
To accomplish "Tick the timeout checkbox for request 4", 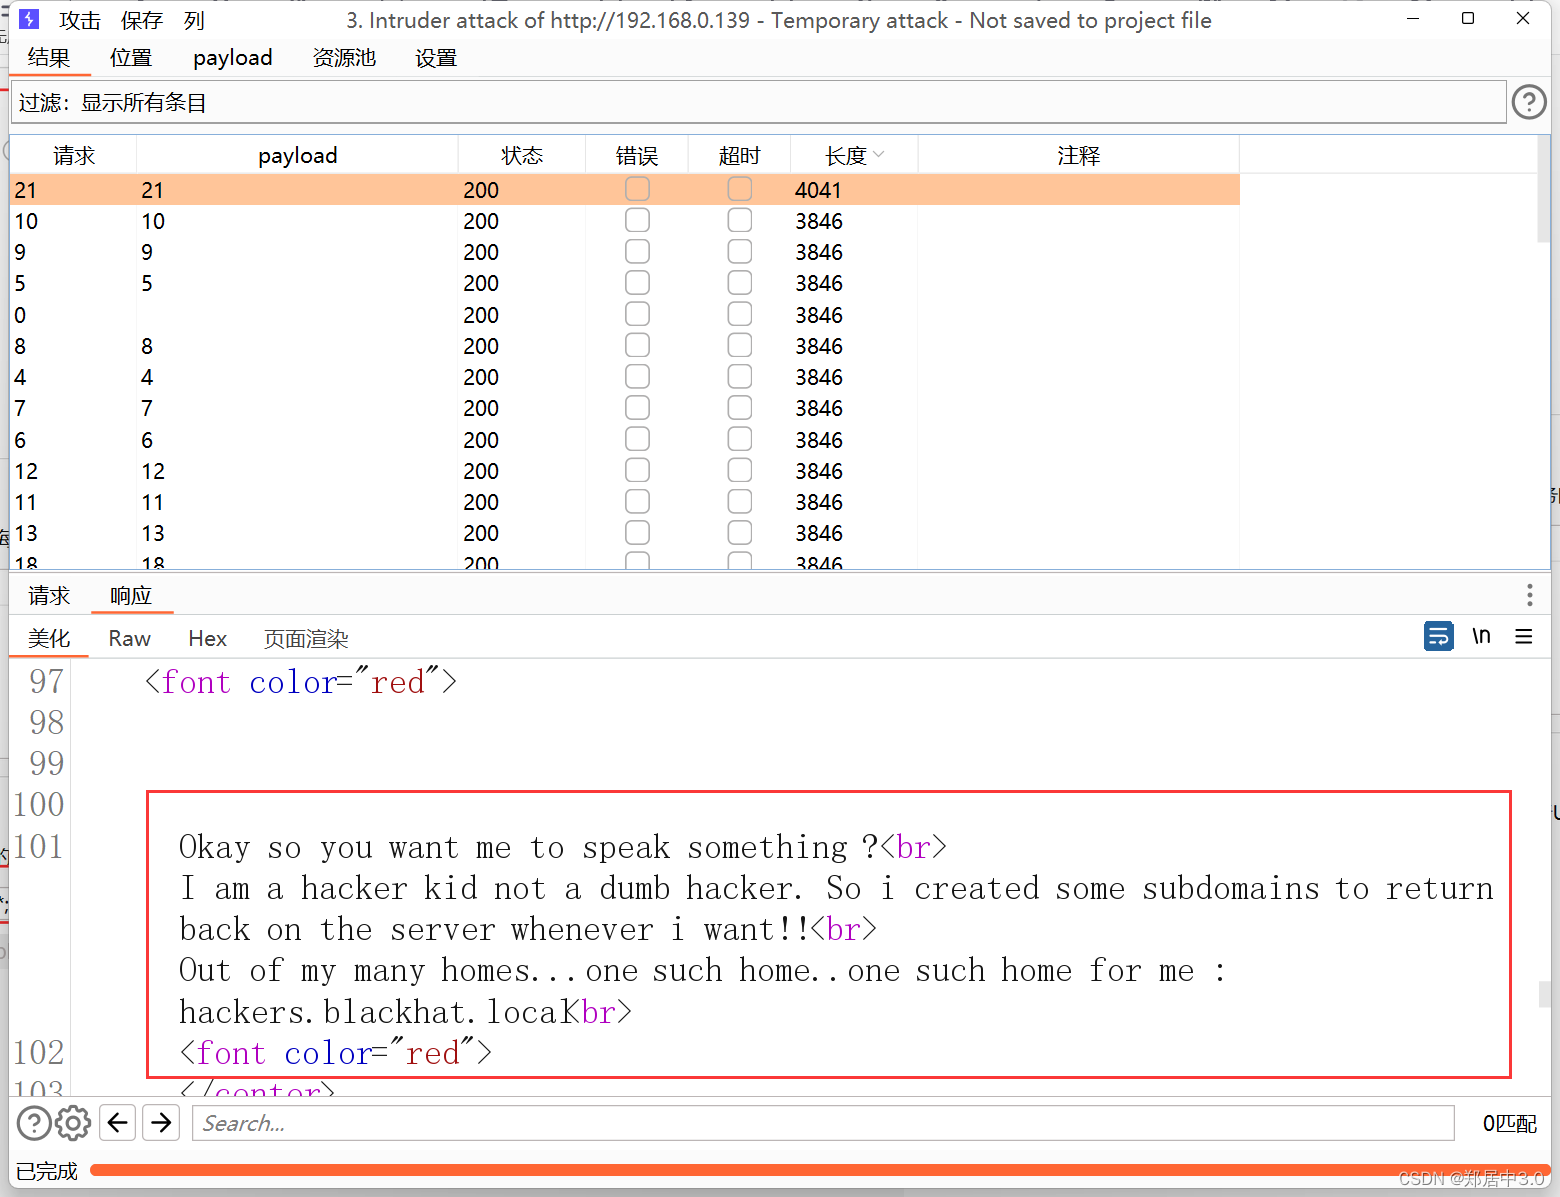I will pyautogui.click(x=740, y=376).
